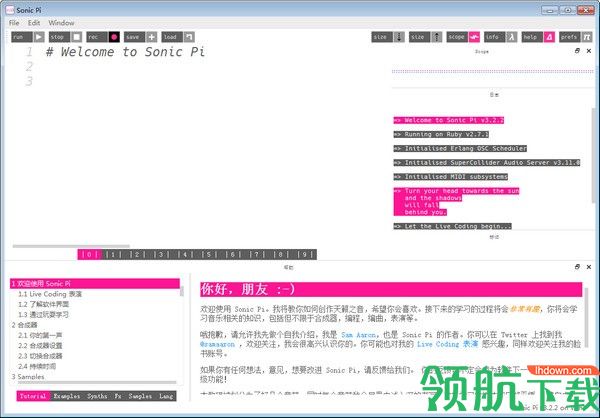
Task: Select the Samples help tab
Action: pyautogui.click(x=140, y=396)
